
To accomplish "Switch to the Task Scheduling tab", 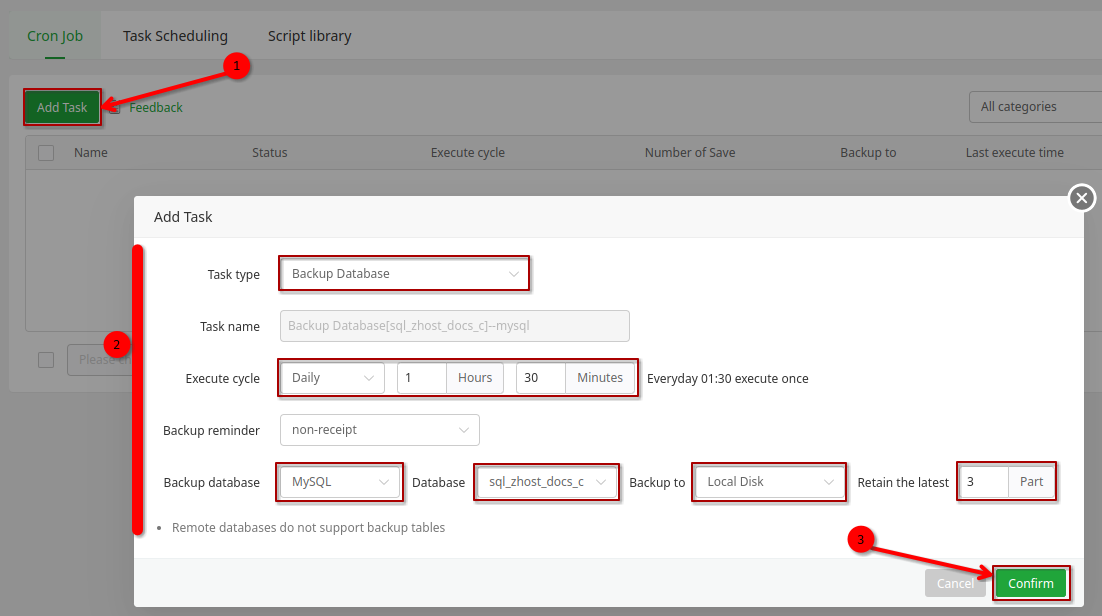I will coord(175,36).
